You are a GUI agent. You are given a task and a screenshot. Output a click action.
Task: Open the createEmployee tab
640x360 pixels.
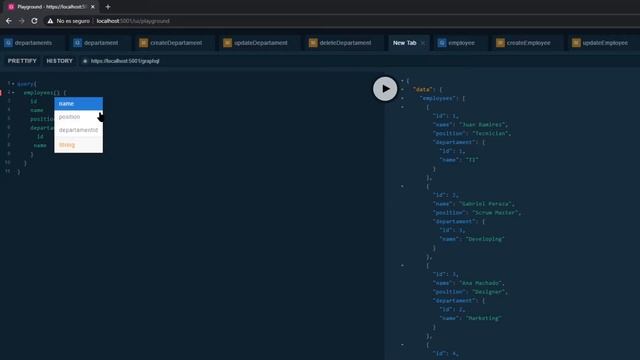[x=529, y=43]
